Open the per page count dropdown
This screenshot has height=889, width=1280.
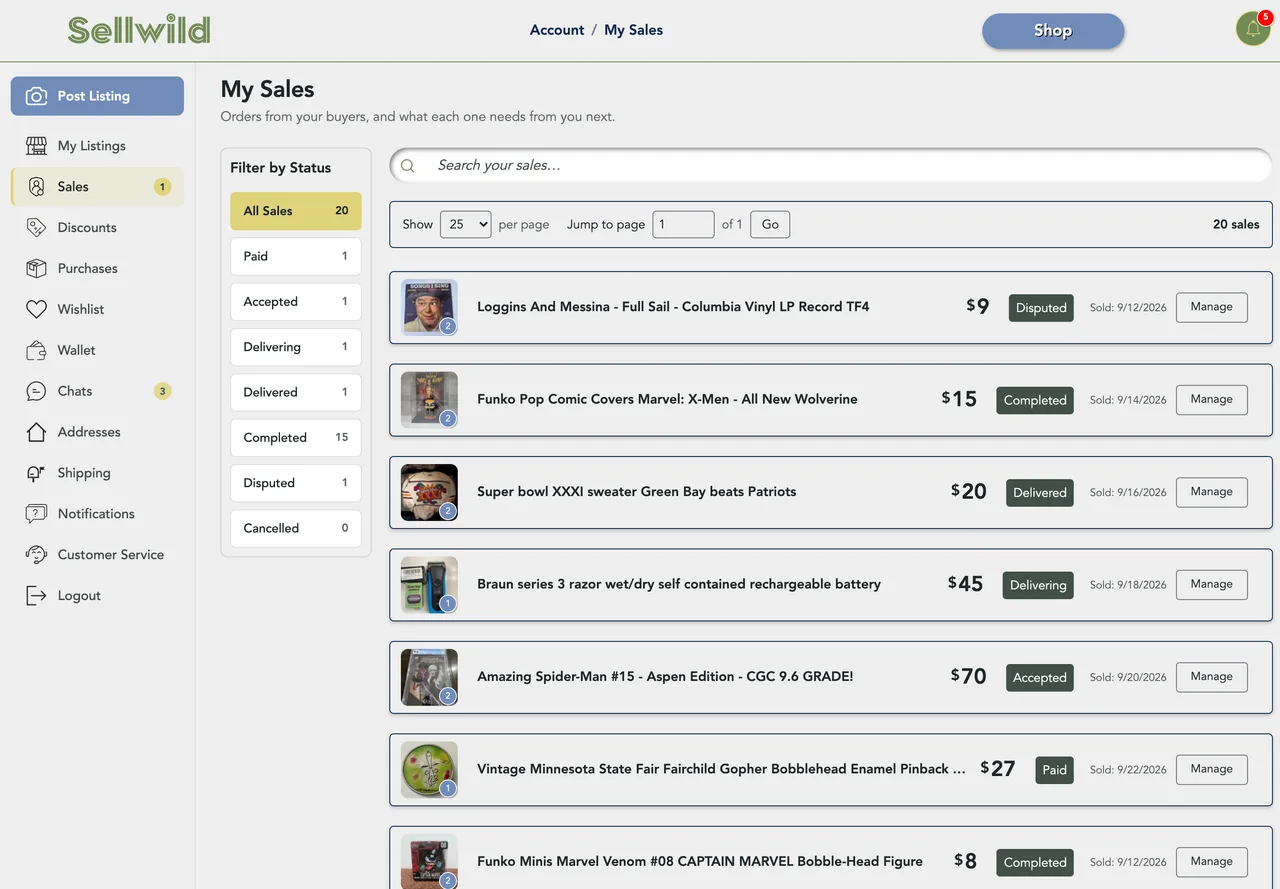pyautogui.click(x=465, y=224)
